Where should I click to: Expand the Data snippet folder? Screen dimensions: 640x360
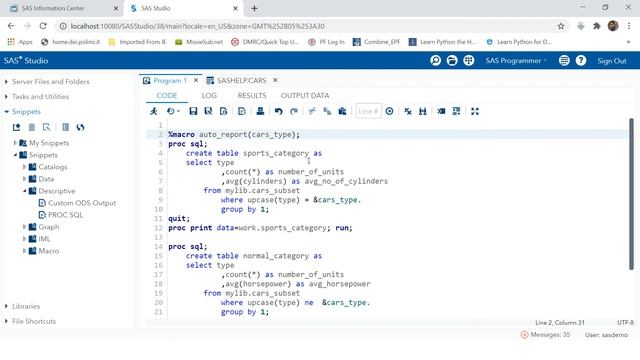tap(24, 179)
